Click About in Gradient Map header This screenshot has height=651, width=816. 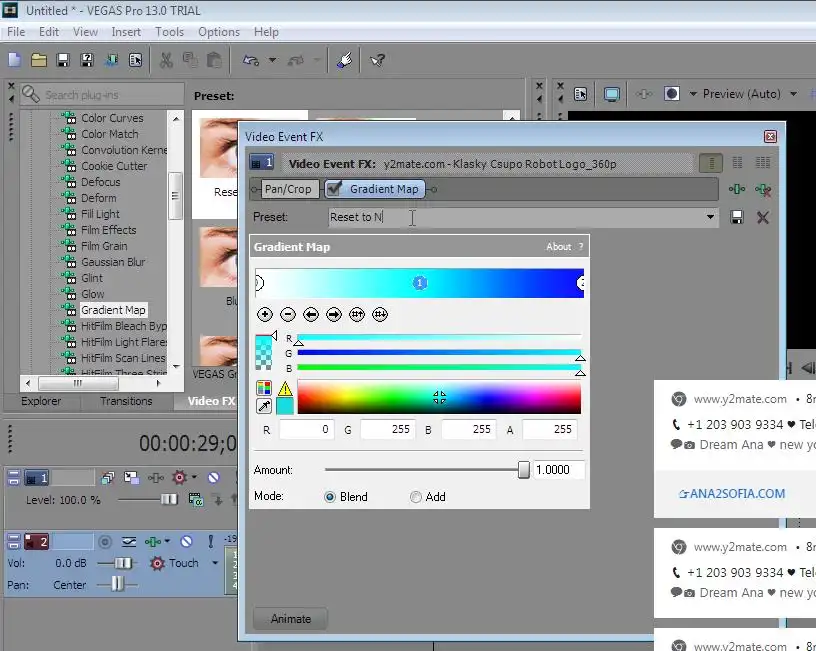point(558,247)
